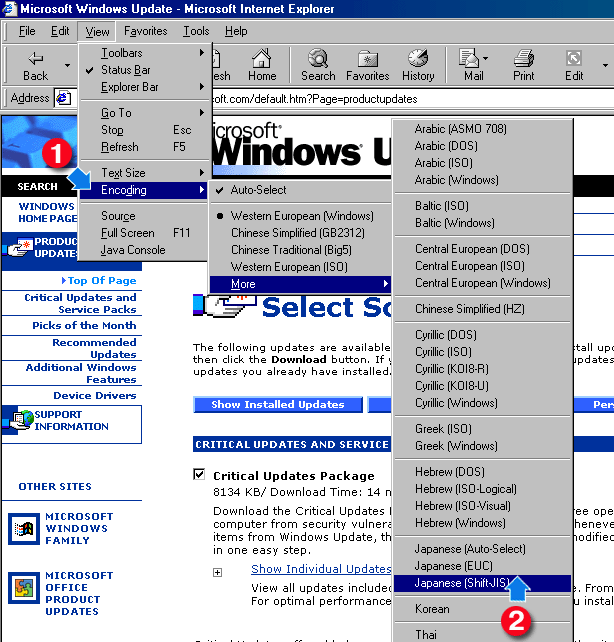Viewport: 614px width, 642px height.
Task: Select Central European (ISO) encoding
Action: [x=483, y=266]
